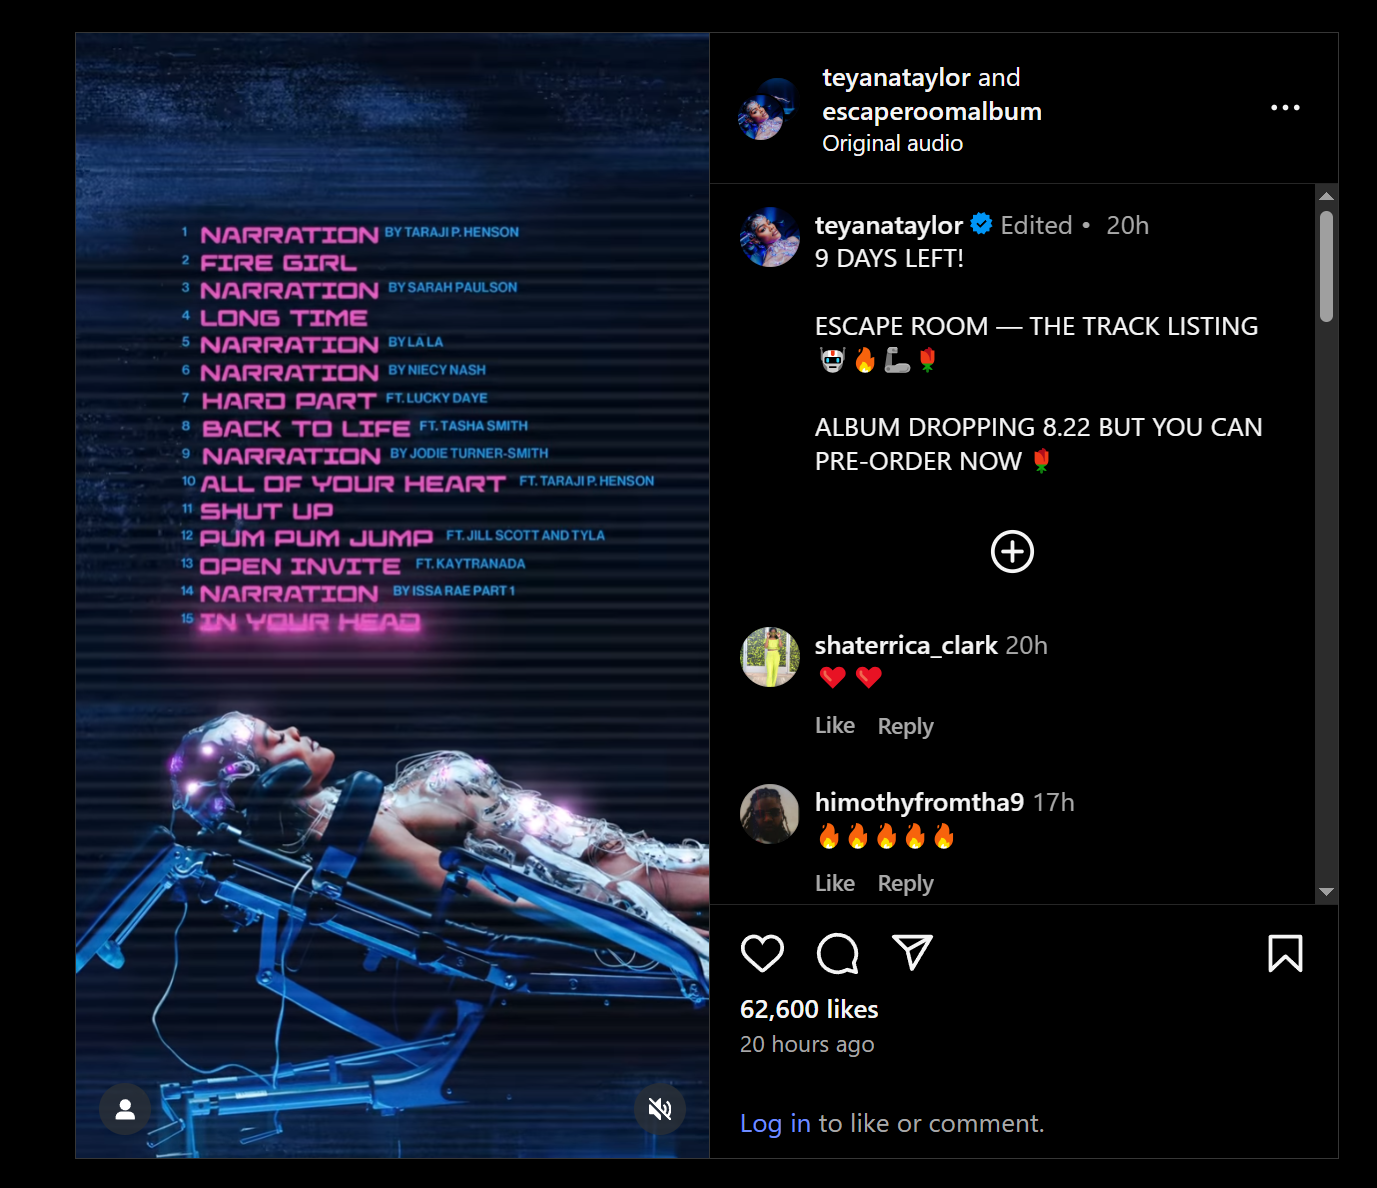The height and width of the screenshot is (1188, 1377).
Task: Load more comments plus button
Action: tap(1012, 552)
